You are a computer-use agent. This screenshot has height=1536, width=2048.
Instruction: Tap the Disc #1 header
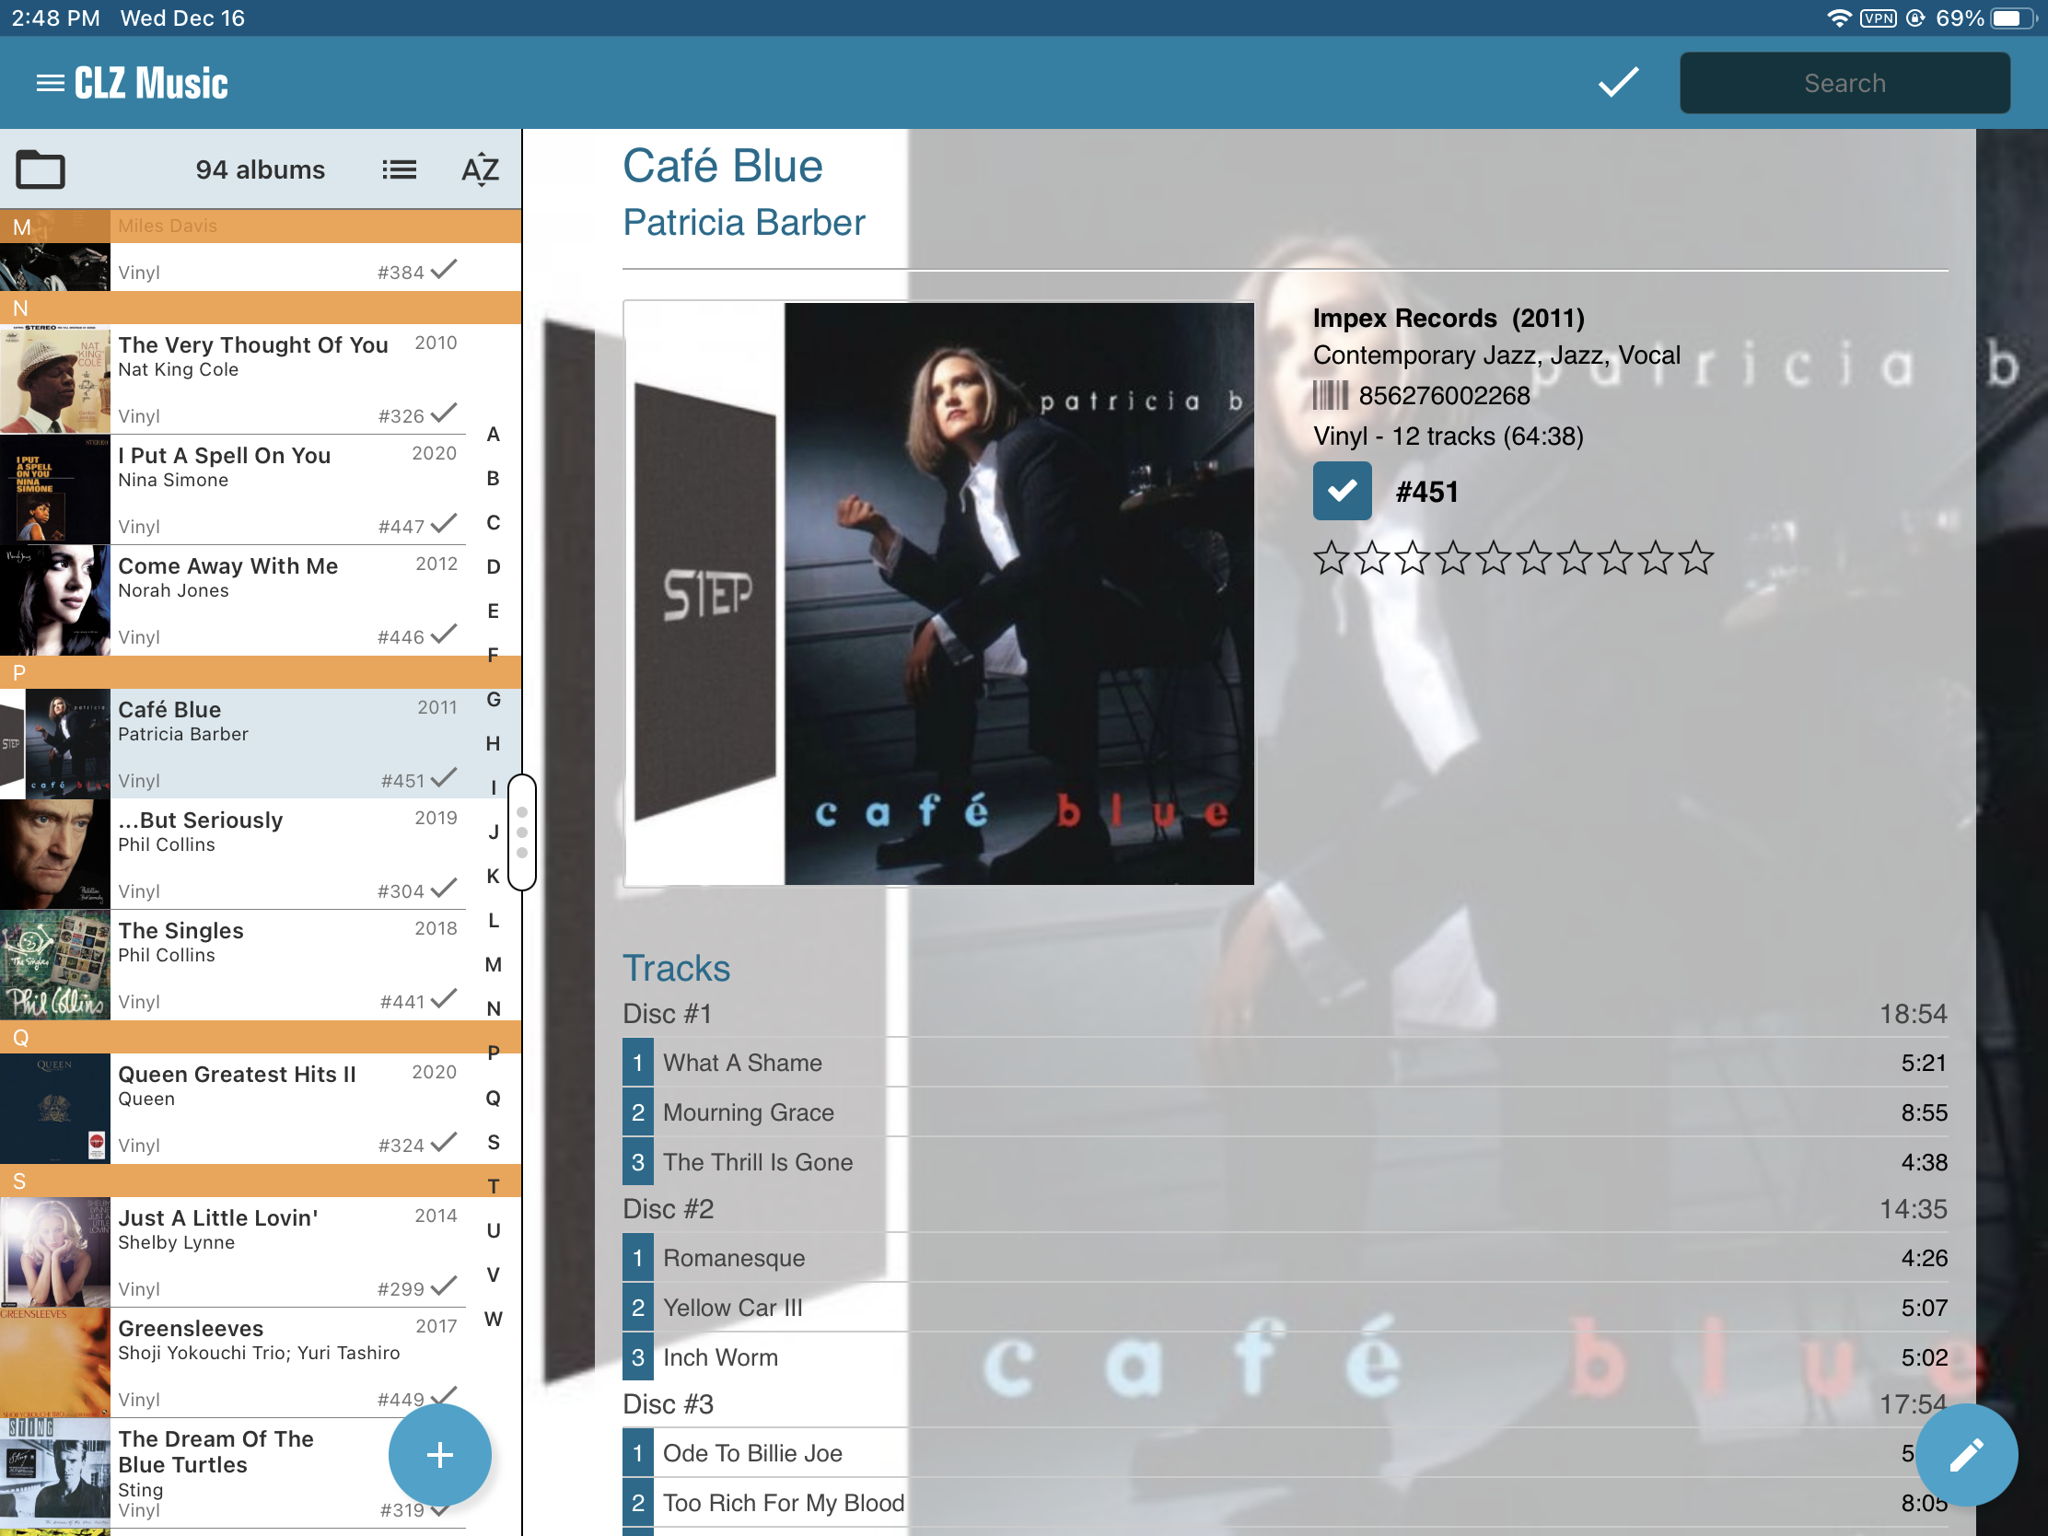click(668, 1014)
